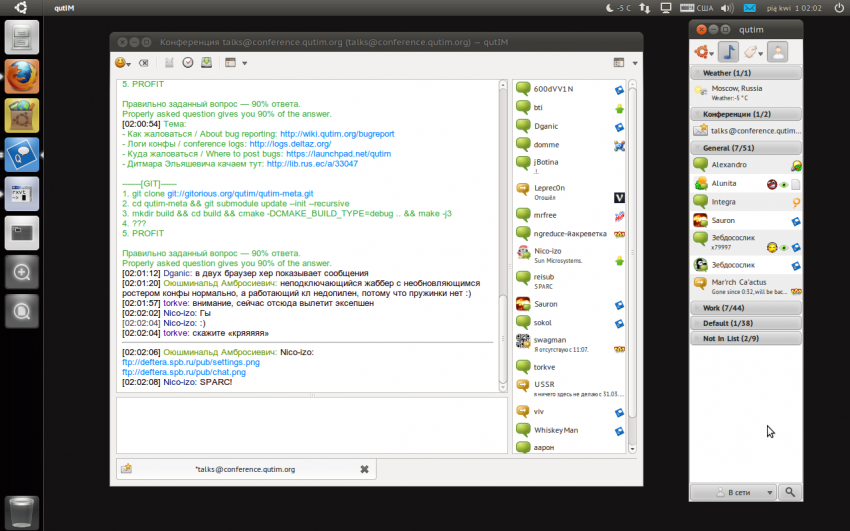
Task: Click the clock history icon in chat toolbar
Action: pyautogui.click(x=188, y=62)
